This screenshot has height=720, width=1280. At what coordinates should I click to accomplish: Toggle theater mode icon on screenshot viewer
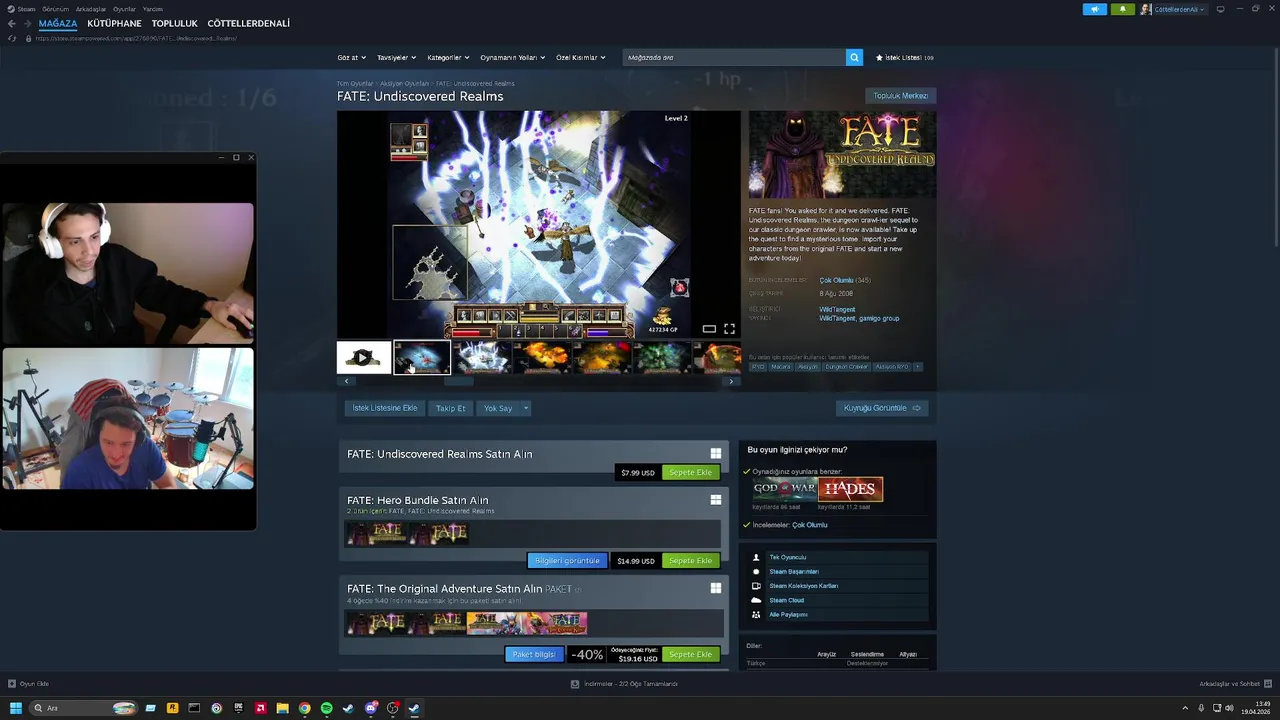[709, 329]
